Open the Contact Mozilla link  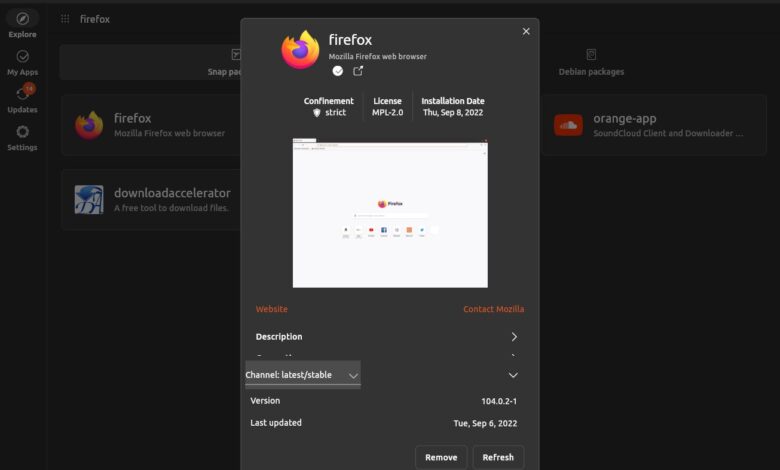point(493,309)
